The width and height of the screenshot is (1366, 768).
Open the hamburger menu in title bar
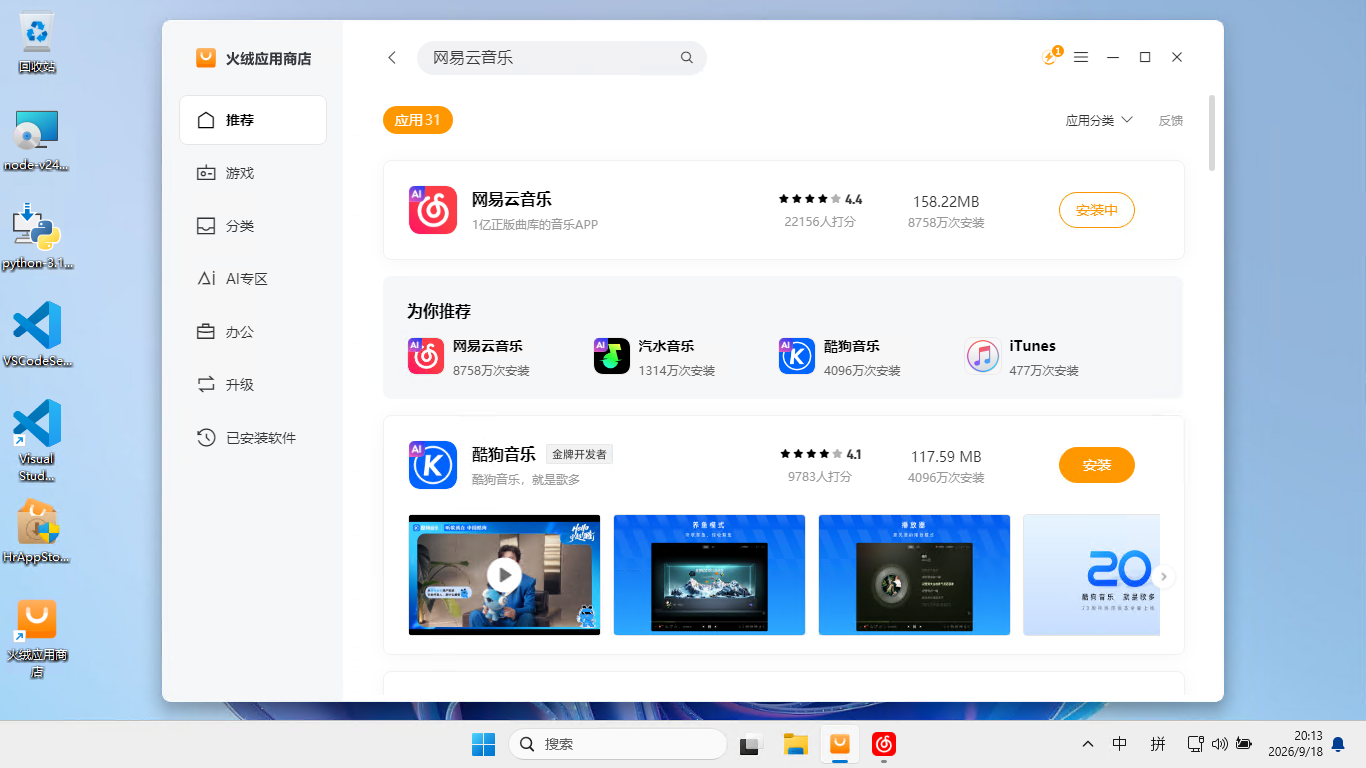point(1081,58)
